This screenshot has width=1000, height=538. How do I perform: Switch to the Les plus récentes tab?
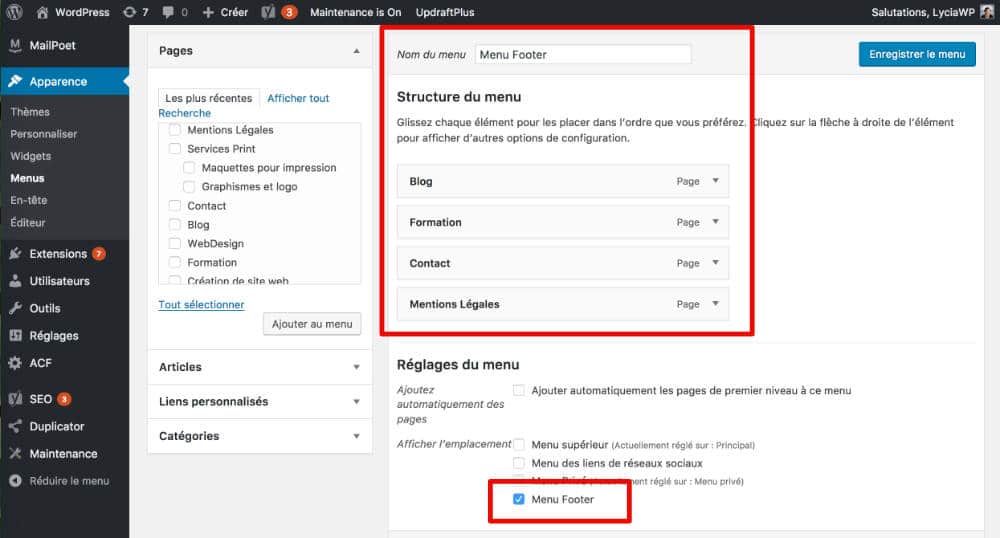209,98
